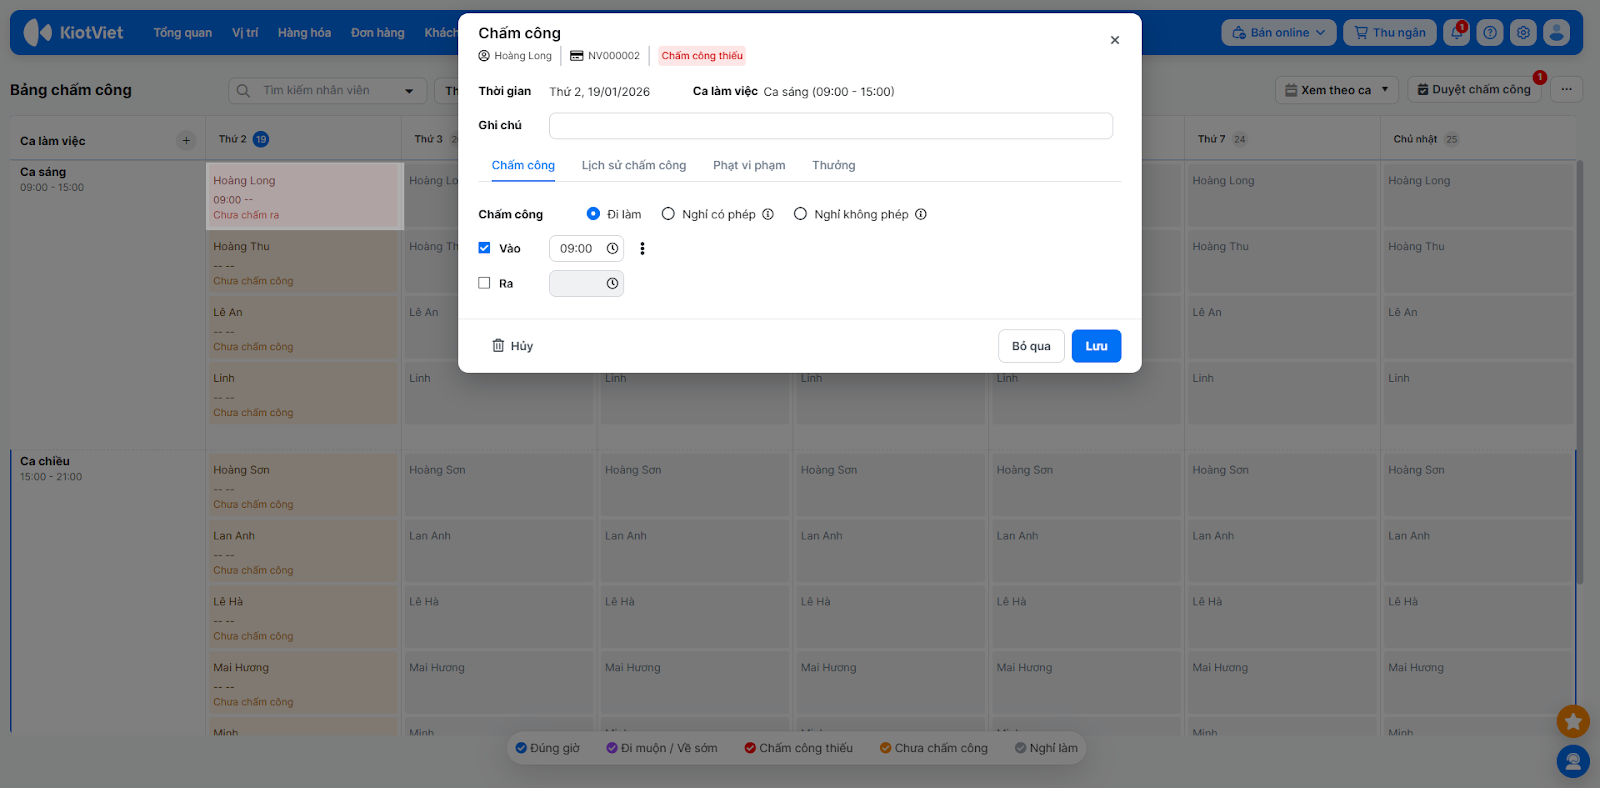Click the Thứ 7 column header
The height and width of the screenshot is (788, 1600).
pyautogui.click(x=1283, y=139)
